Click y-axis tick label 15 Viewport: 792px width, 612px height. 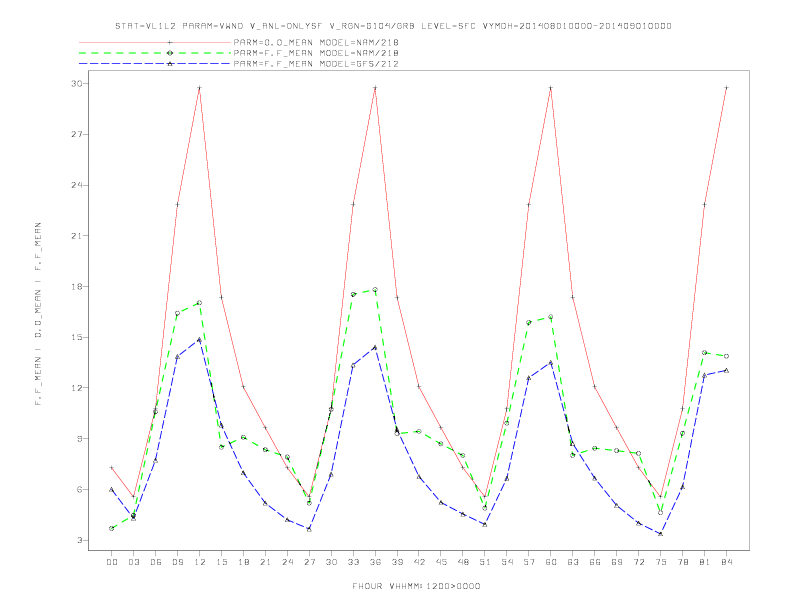click(76, 337)
